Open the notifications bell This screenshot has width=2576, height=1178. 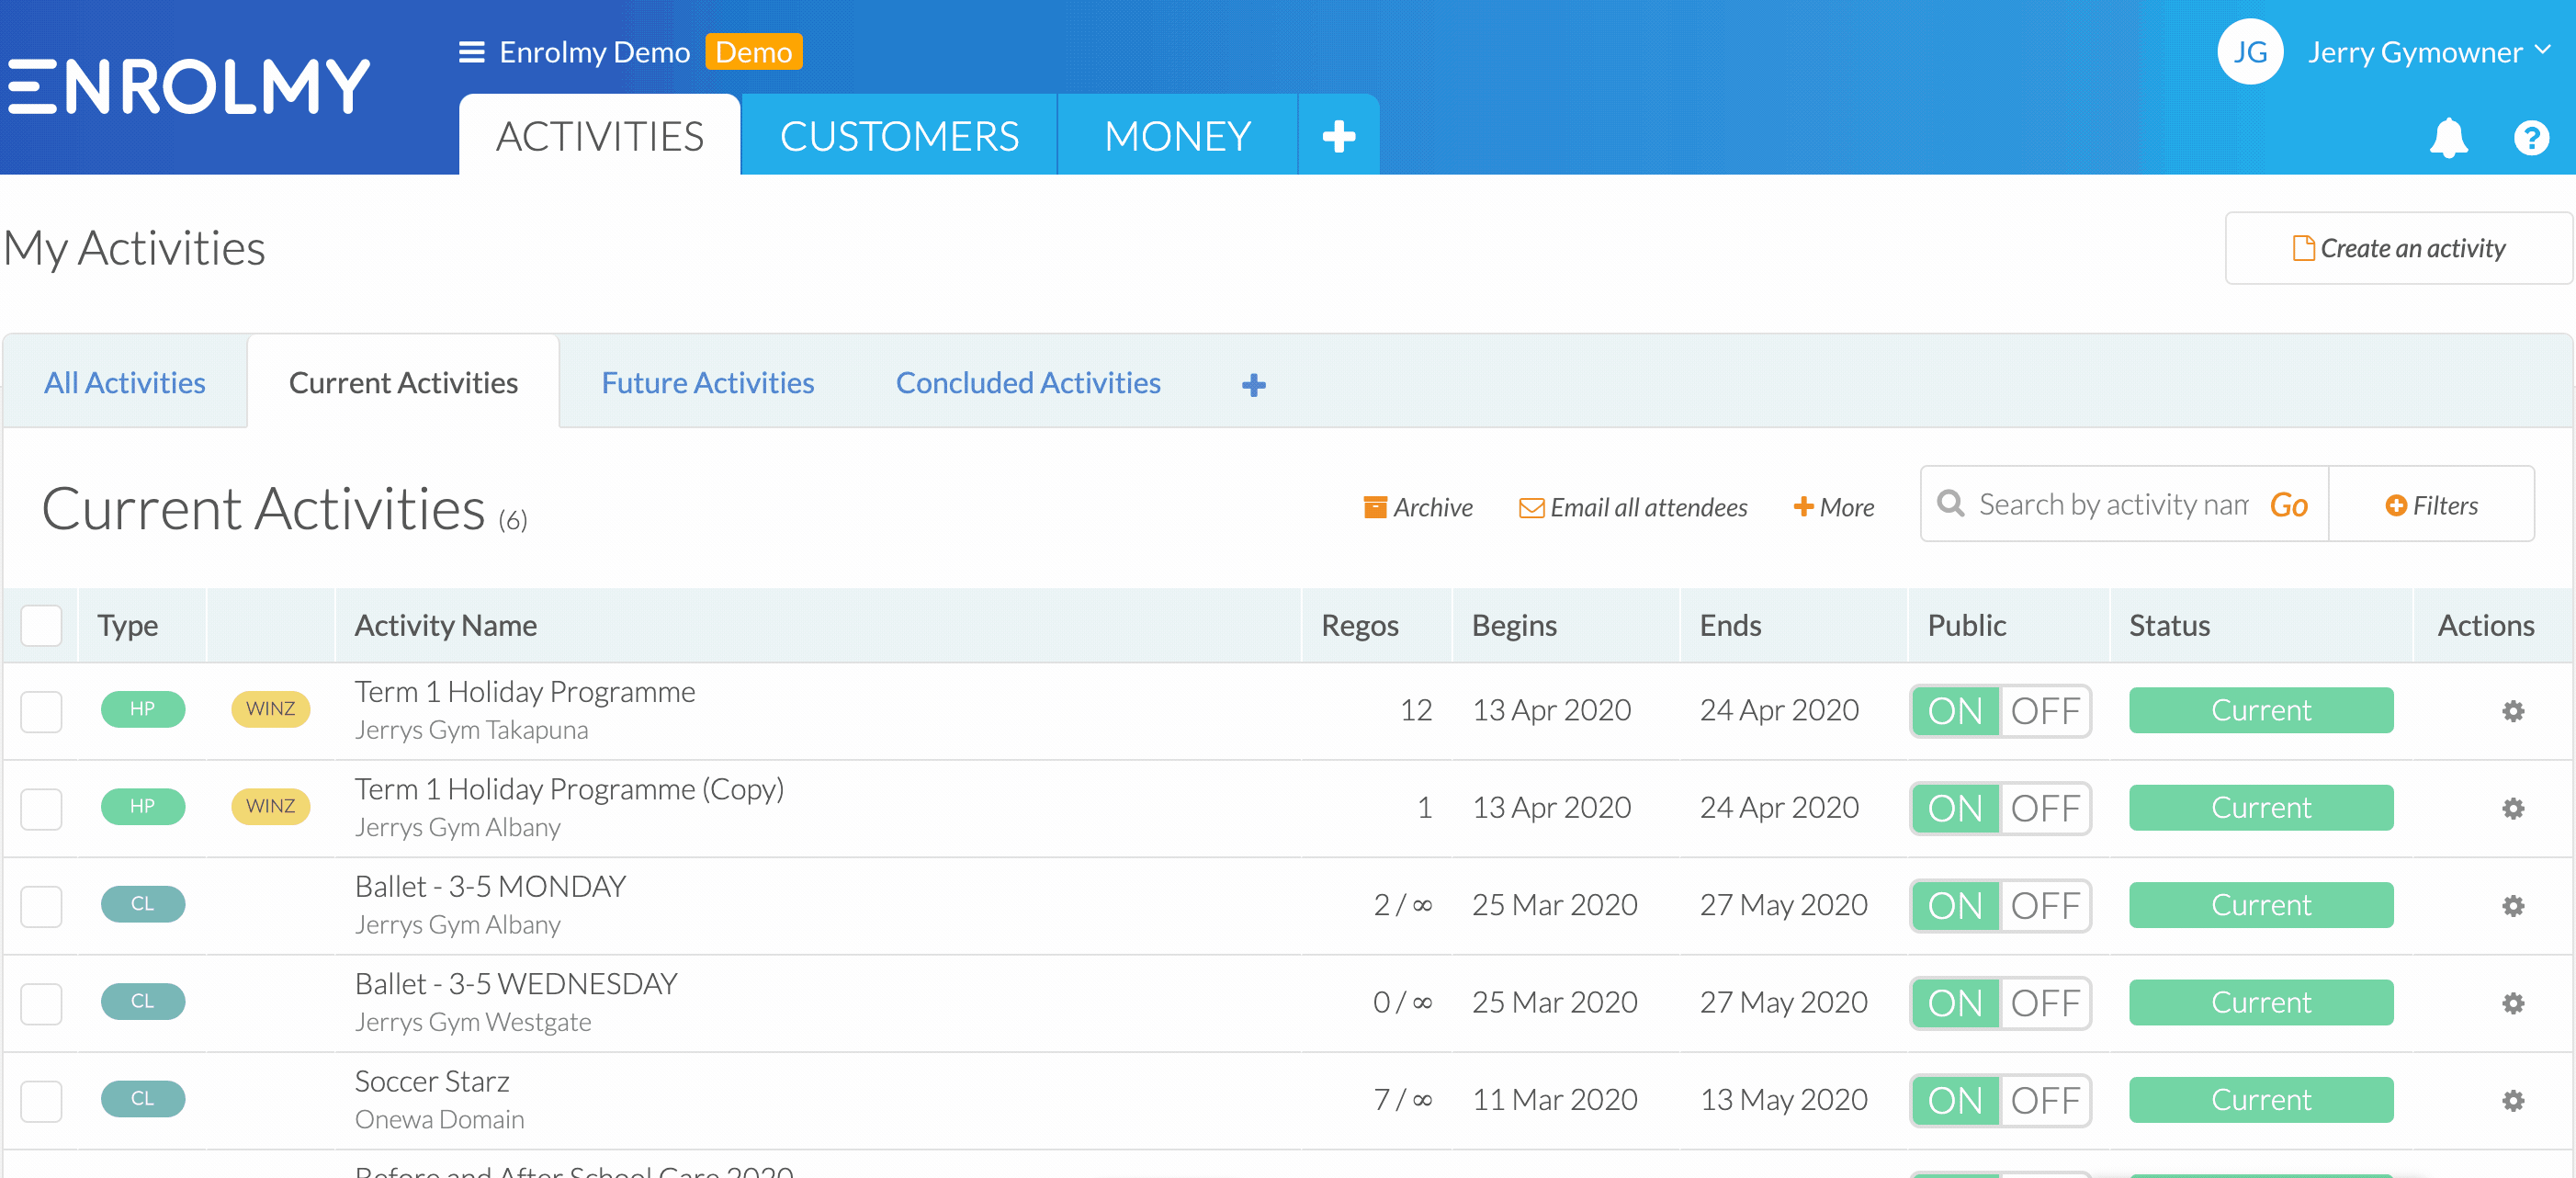point(2448,137)
